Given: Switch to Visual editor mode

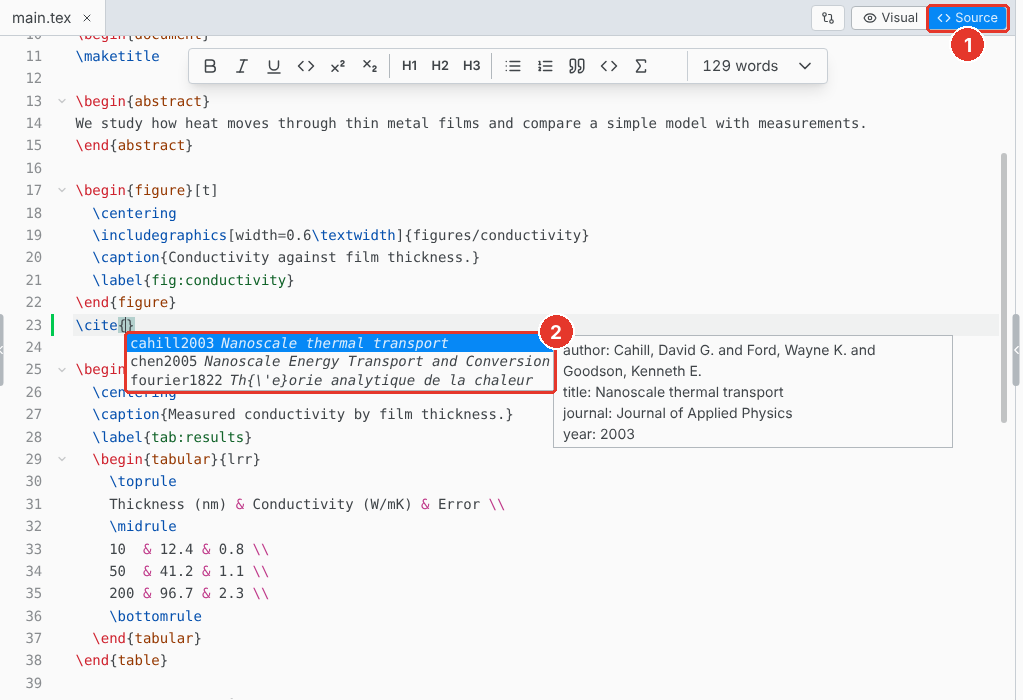Looking at the screenshot, I should (890, 18).
